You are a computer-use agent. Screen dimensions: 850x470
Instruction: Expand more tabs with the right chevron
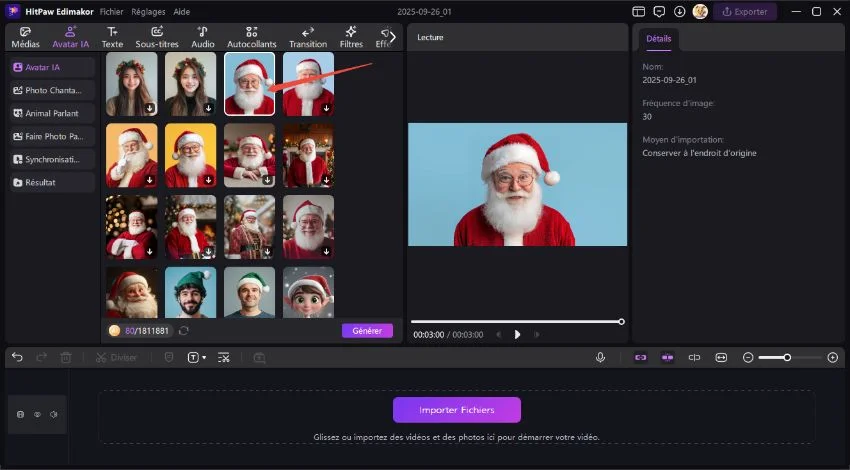pos(393,37)
